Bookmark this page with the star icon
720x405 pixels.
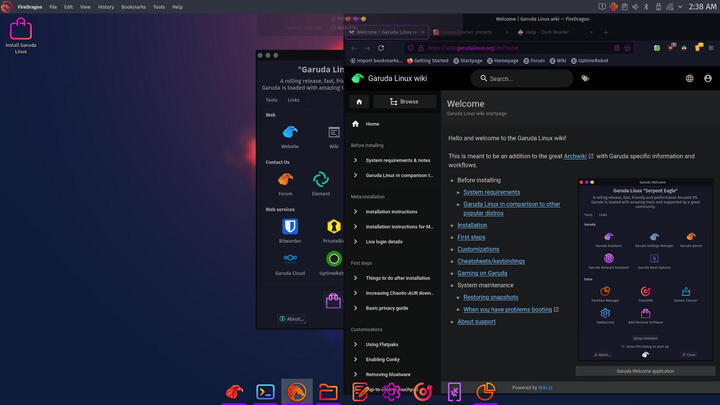pos(627,48)
